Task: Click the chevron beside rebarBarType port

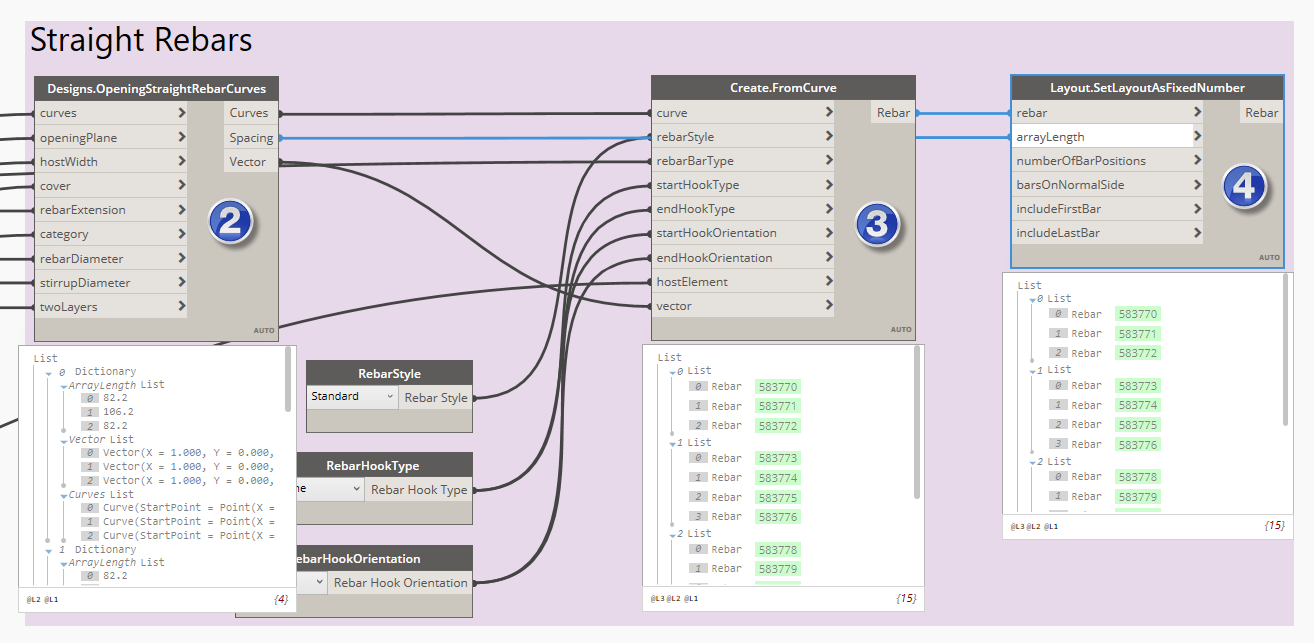Action: pos(829,161)
